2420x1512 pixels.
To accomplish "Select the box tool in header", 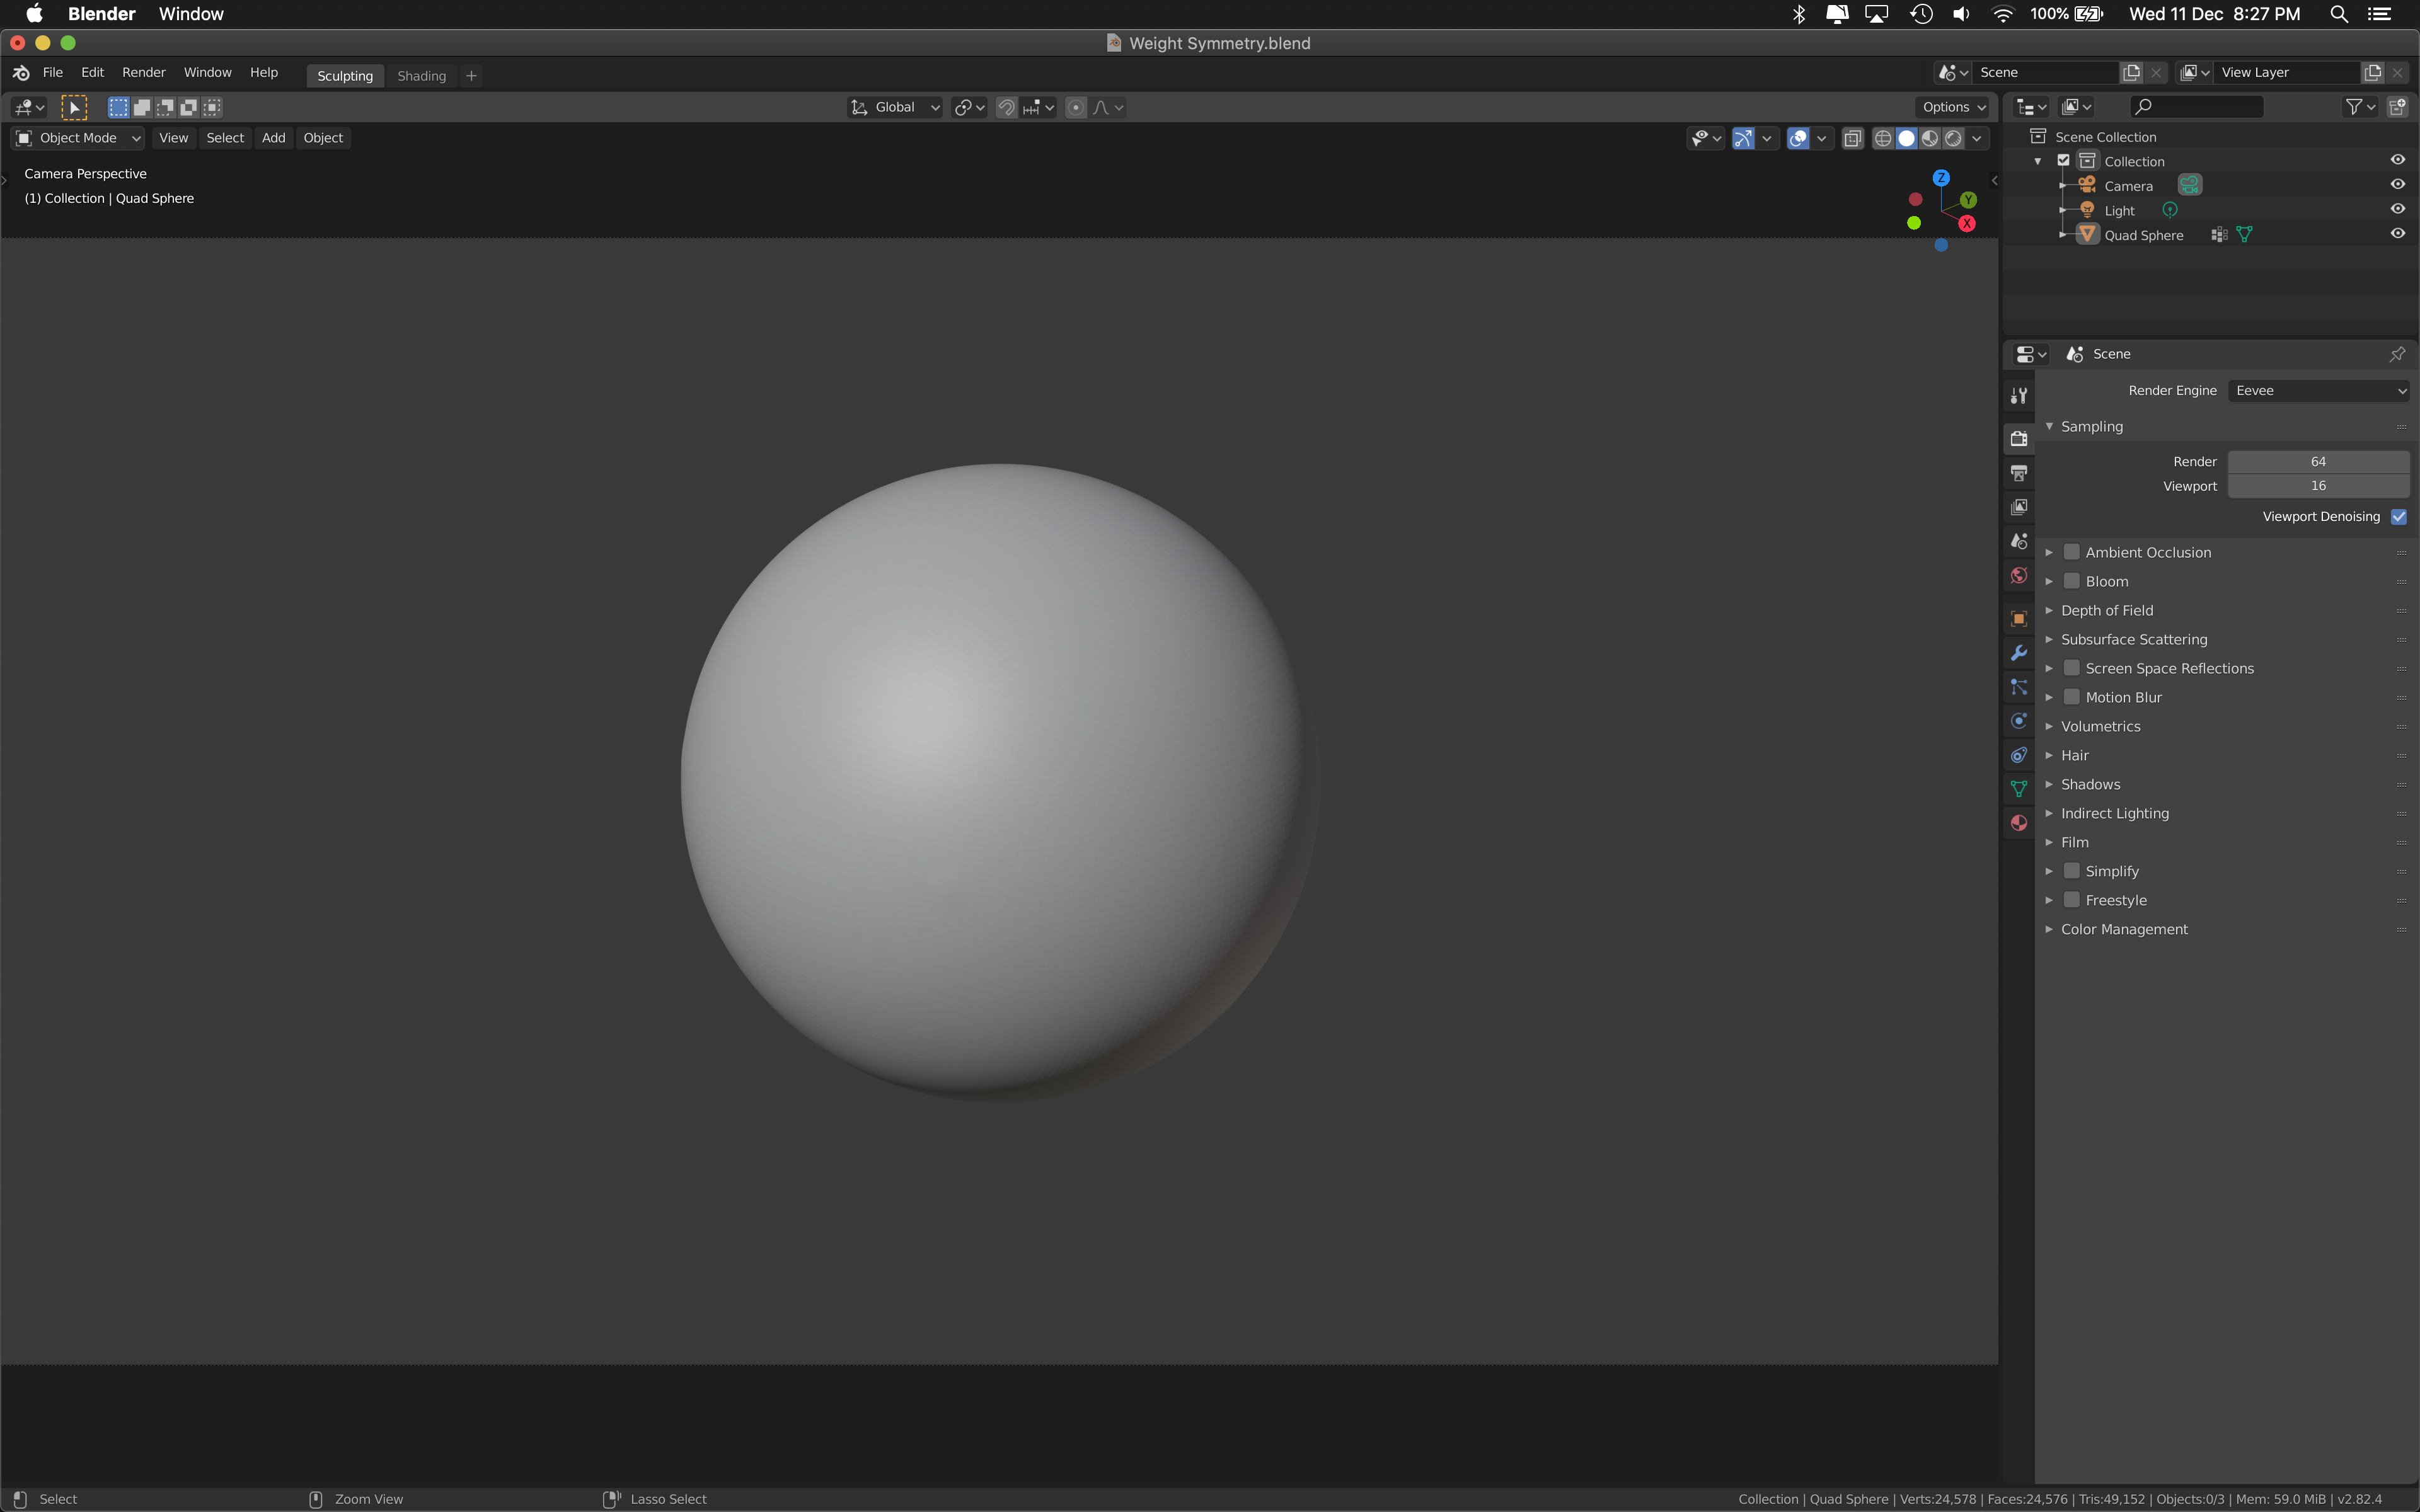I will pyautogui.click(x=75, y=107).
